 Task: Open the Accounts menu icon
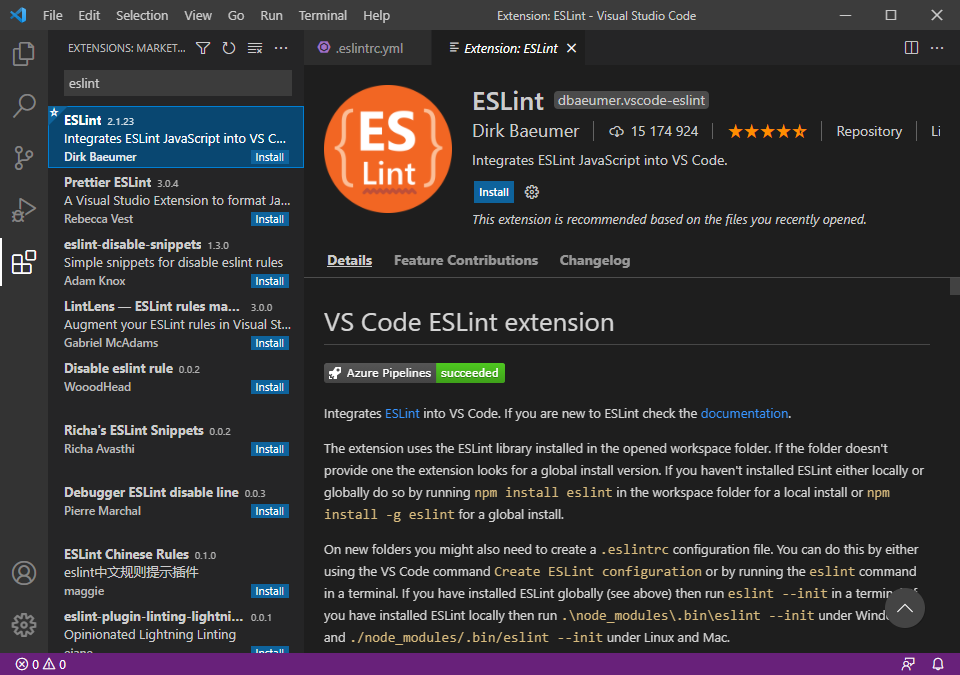tap(24, 573)
